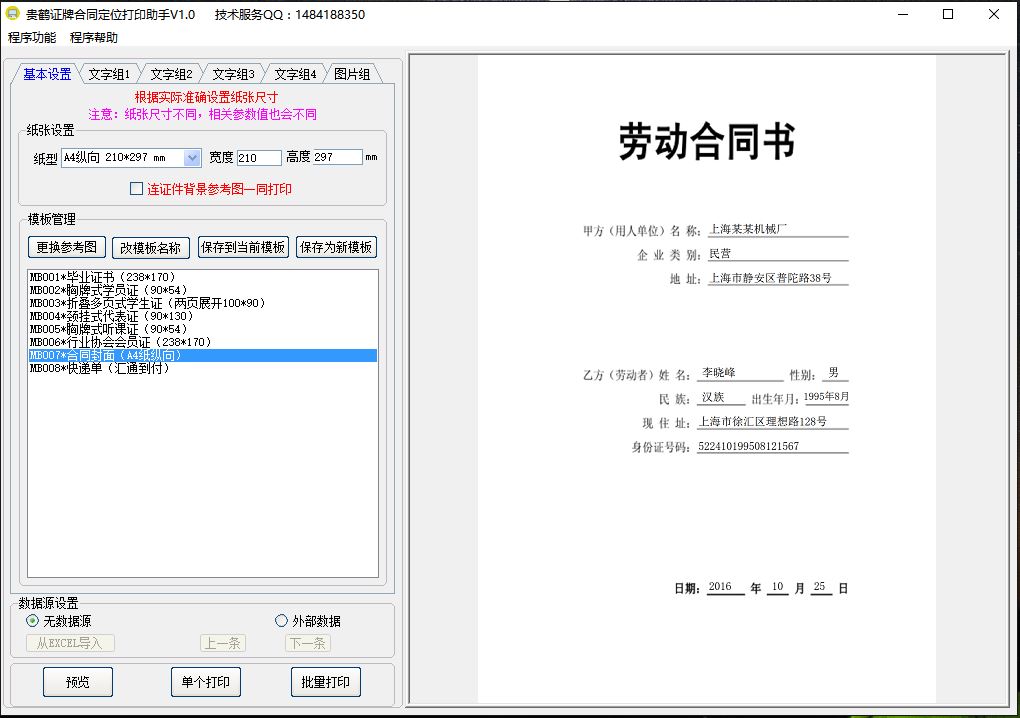Select template MB005*胸牌式听课证
Image resolution: width=1020 pixels, height=718 pixels.
(202, 329)
